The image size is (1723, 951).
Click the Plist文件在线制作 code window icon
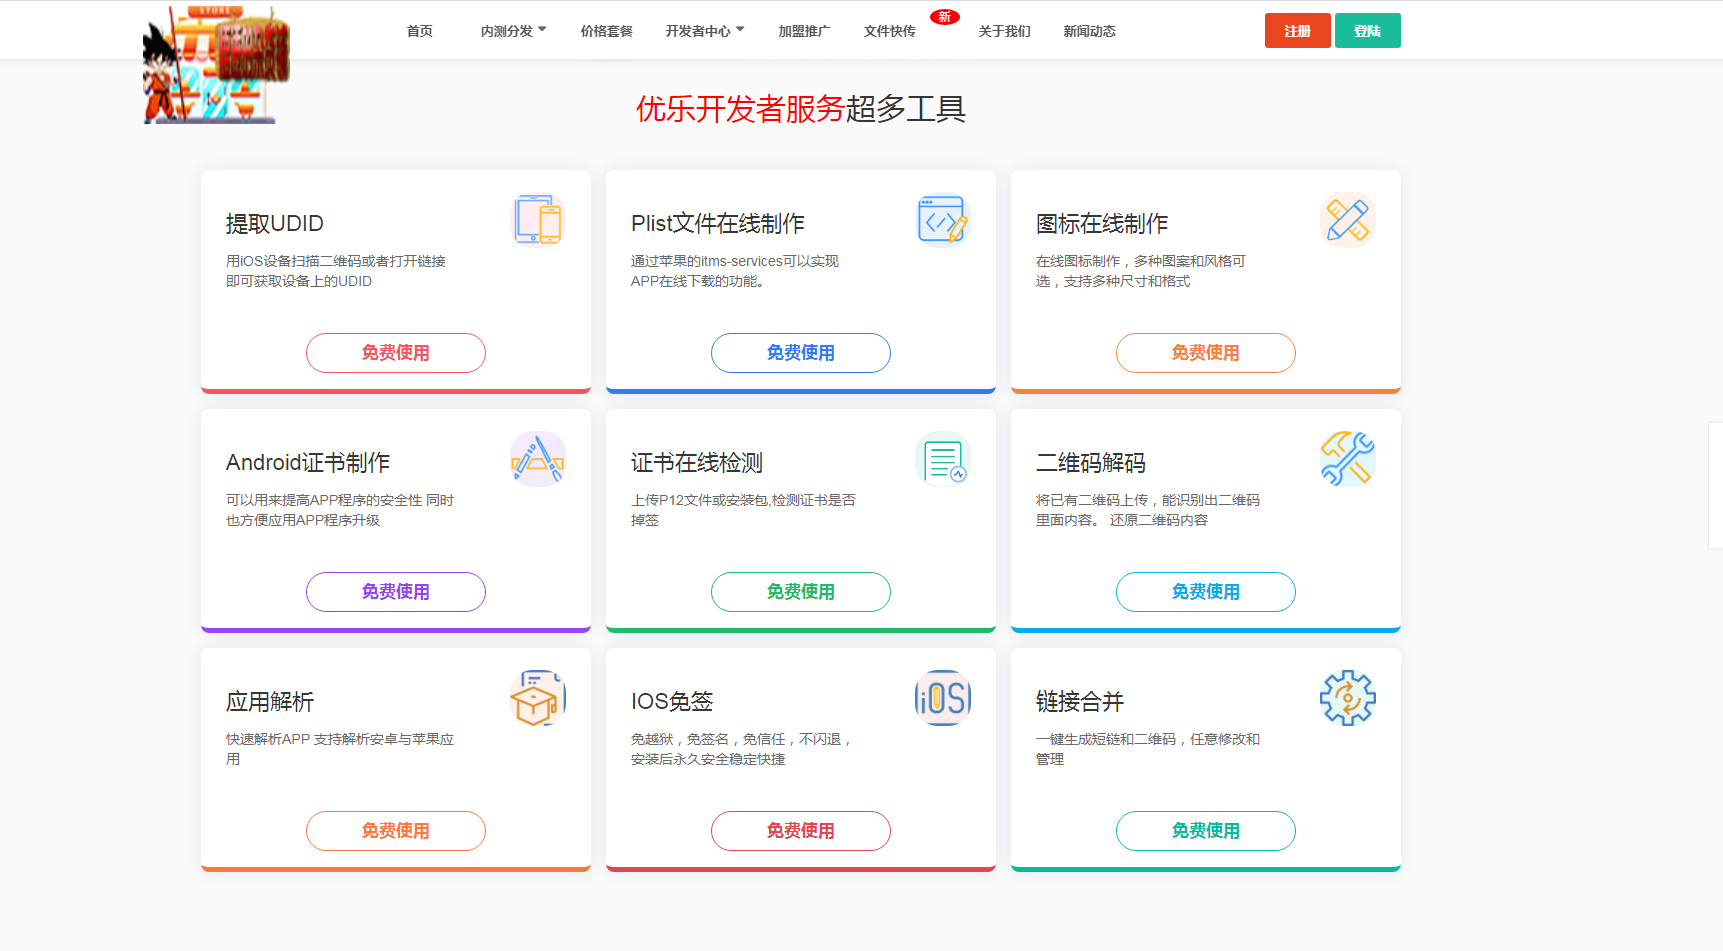(x=943, y=220)
